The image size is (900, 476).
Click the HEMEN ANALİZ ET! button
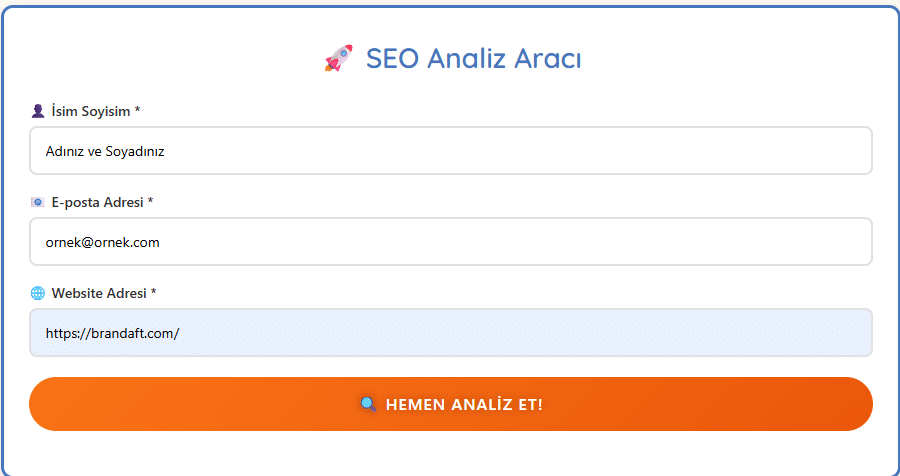[x=451, y=404]
